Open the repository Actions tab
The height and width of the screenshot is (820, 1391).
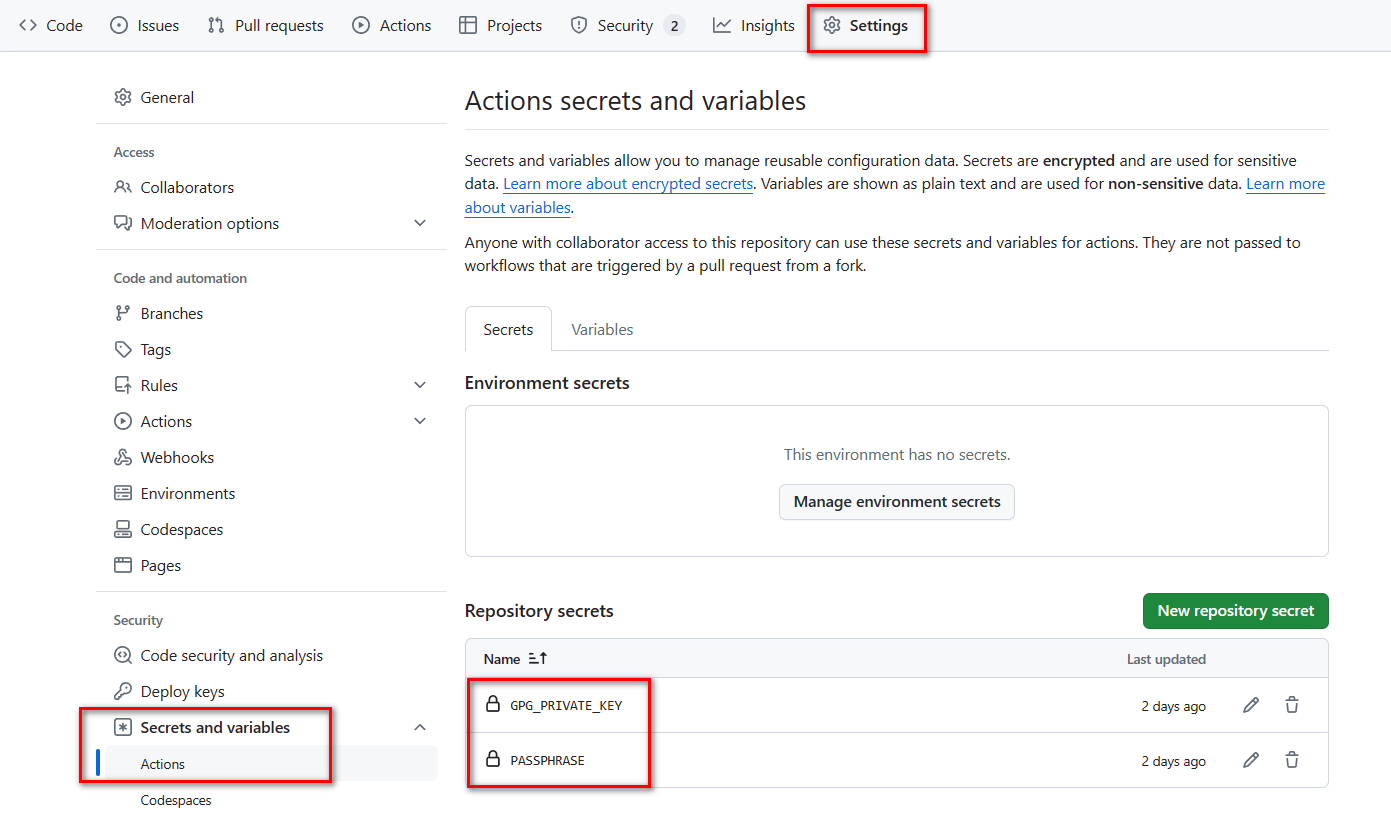(x=391, y=26)
